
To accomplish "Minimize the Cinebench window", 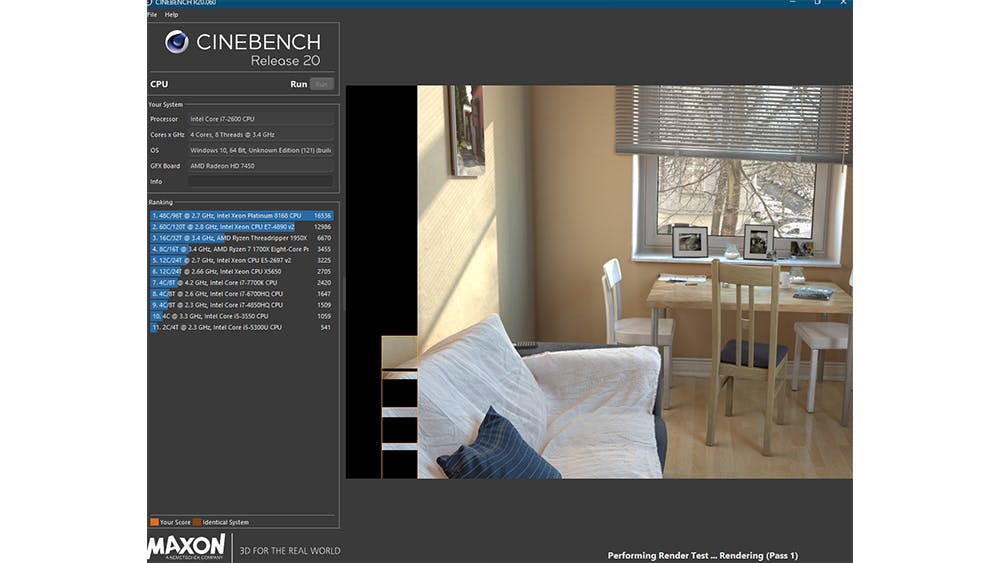I will coord(792,3).
